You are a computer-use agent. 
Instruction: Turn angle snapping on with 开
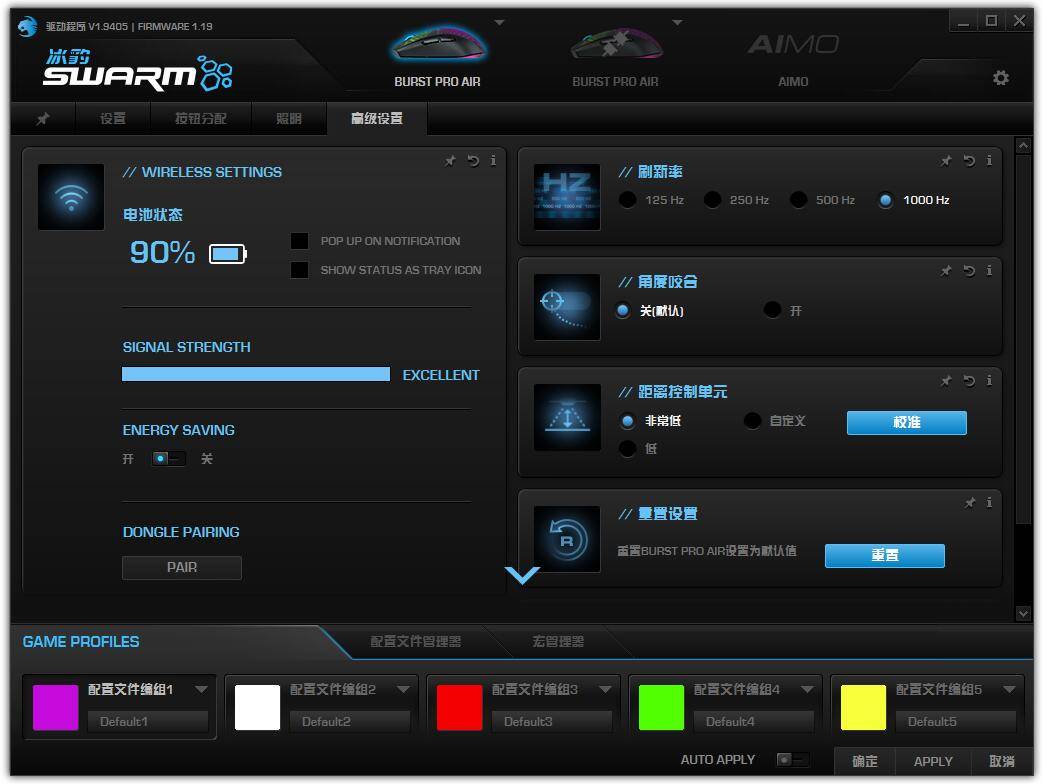(x=772, y=310)
